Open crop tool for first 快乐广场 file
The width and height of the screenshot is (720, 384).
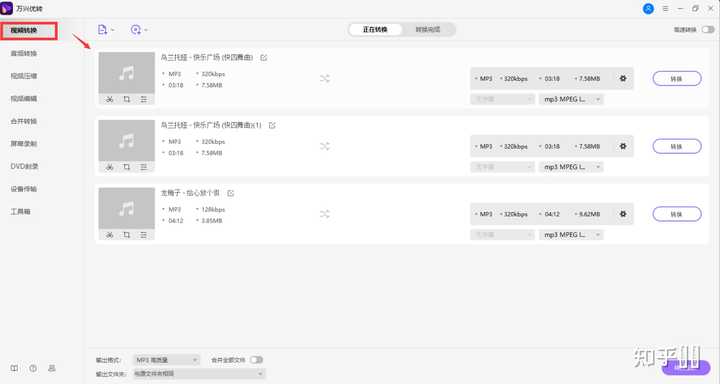click(x=127, y=99)
